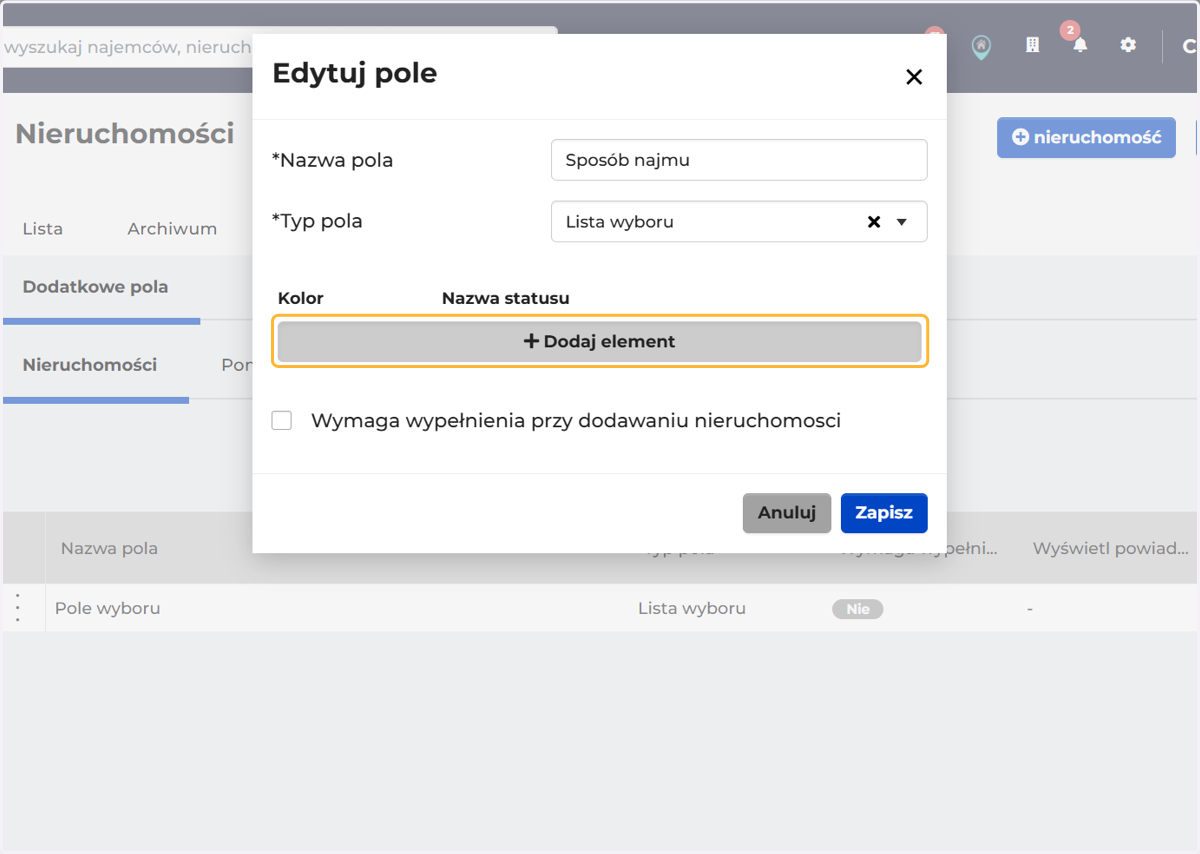1200x854 pixels.
Task: Open the buildings icon in top bar
Action: pyautogui.click(x=1033, y=45)
